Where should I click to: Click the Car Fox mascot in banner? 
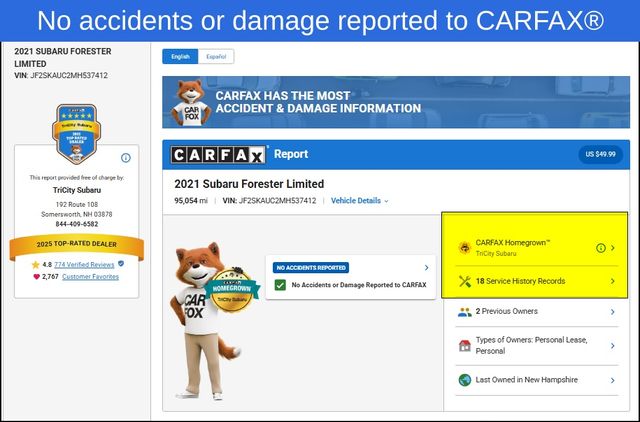[190, 103]
